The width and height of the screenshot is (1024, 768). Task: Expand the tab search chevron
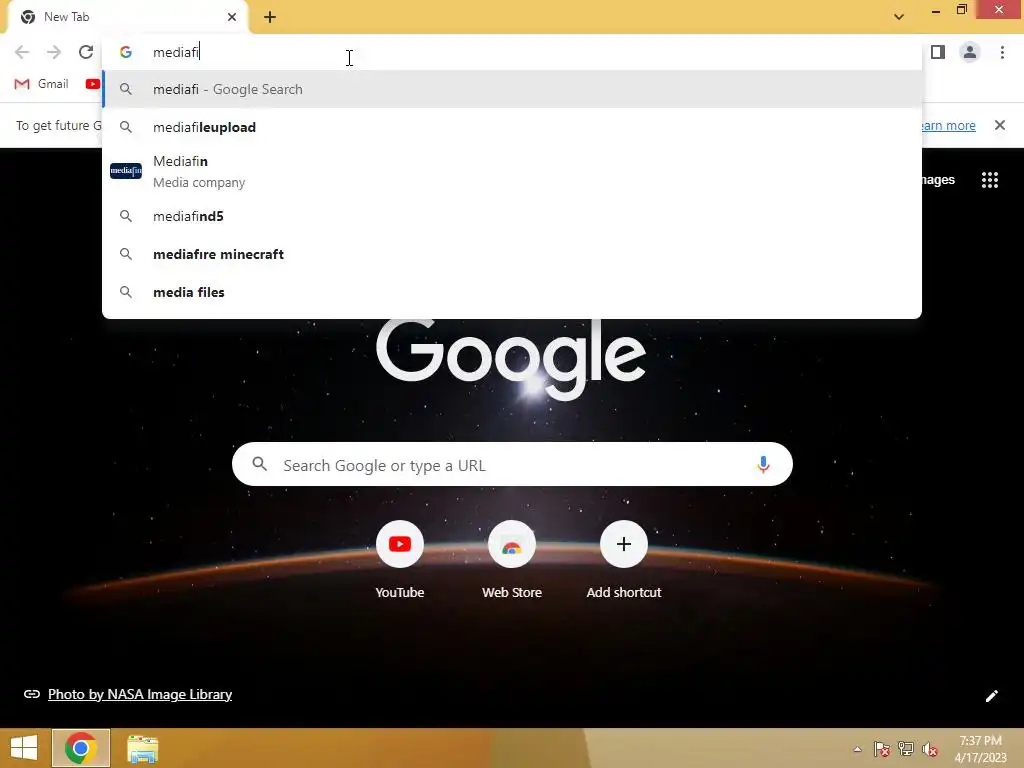[x=899, y=17]
